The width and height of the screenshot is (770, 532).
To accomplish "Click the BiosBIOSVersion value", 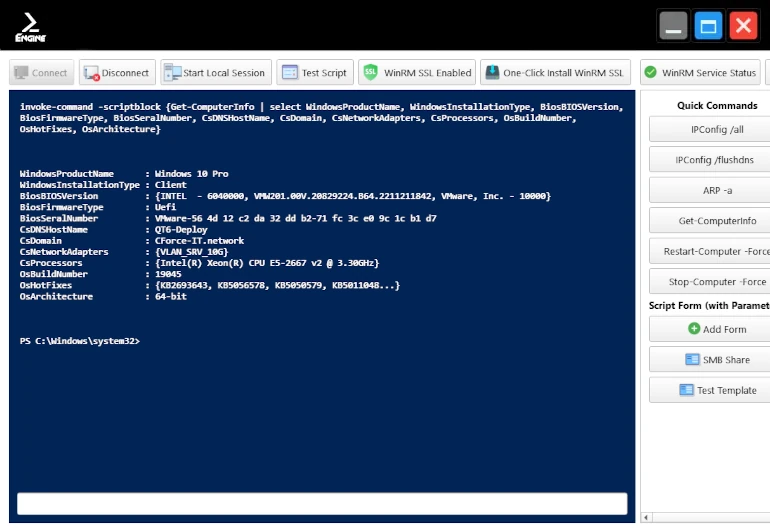I will point(353,196).
